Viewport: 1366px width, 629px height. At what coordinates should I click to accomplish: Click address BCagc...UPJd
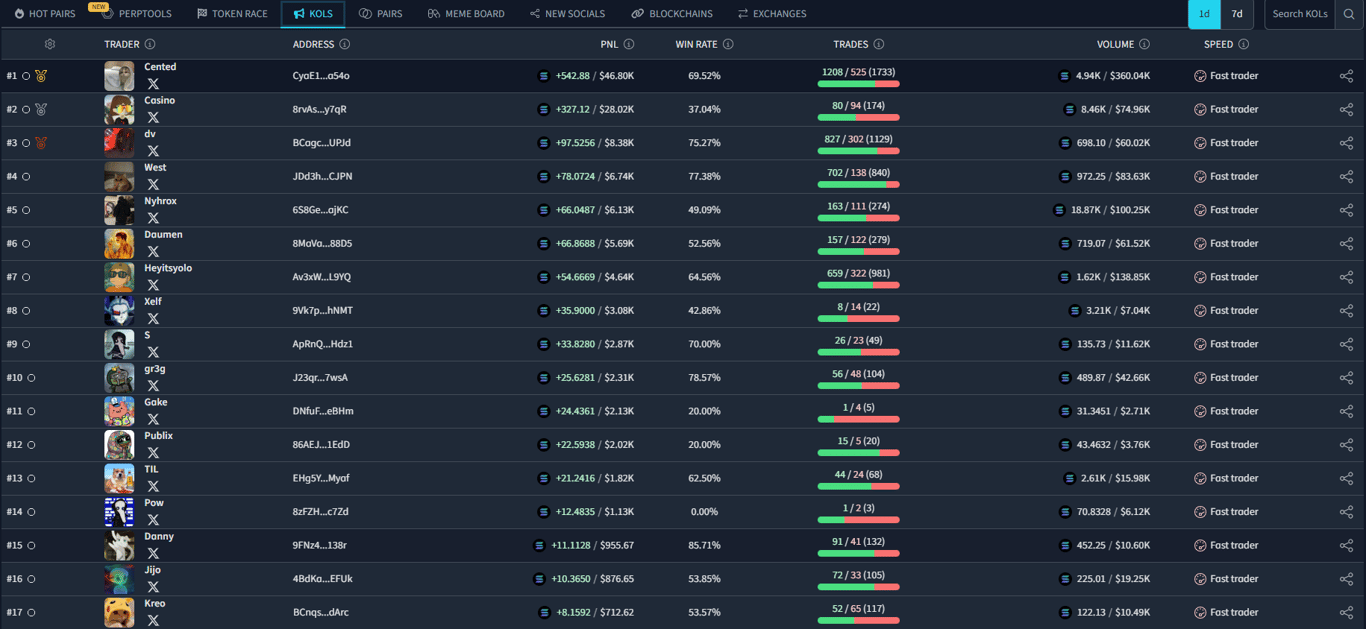point(322,143)
